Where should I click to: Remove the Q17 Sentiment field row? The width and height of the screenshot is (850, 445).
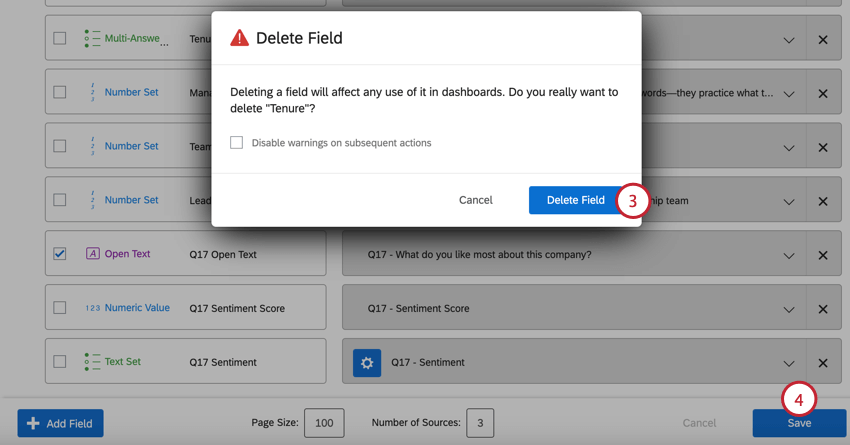pyautogui.click(x=823, y=363)
